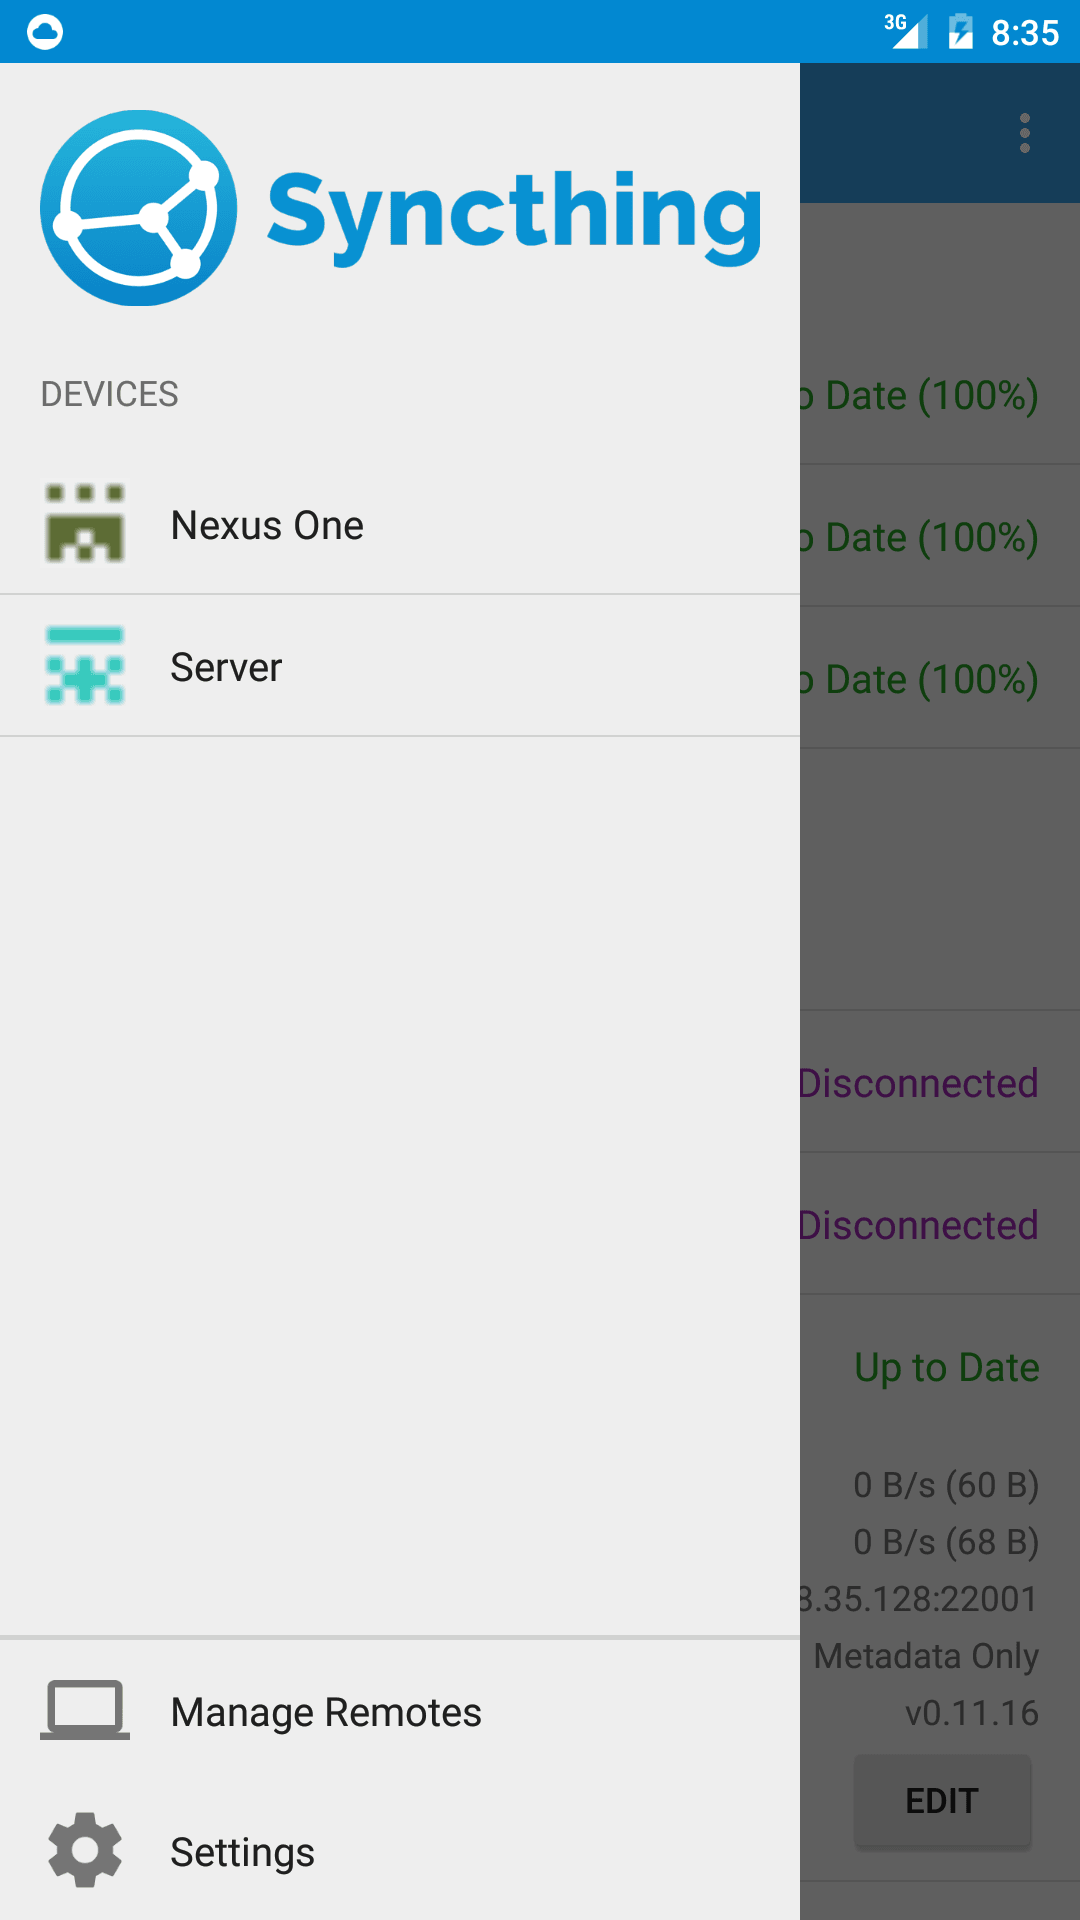This screenshot has width=1080, height=1920.
Task: Open the Server device identicon
Action: (x=85, y=666)
